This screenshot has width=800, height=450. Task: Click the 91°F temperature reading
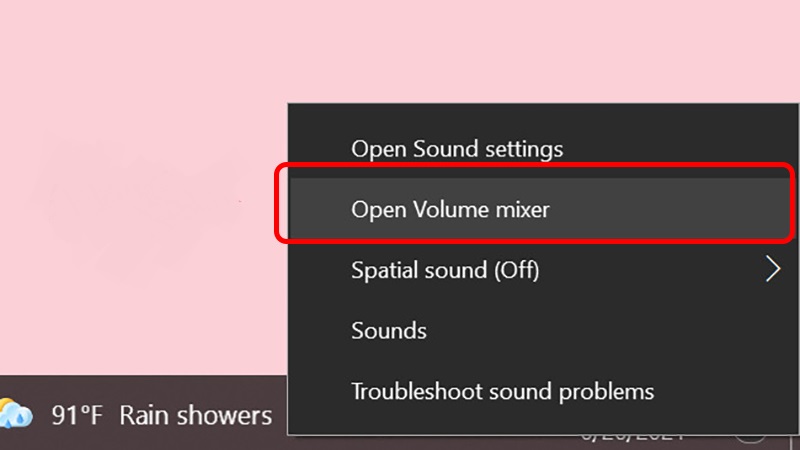[78, 415]
